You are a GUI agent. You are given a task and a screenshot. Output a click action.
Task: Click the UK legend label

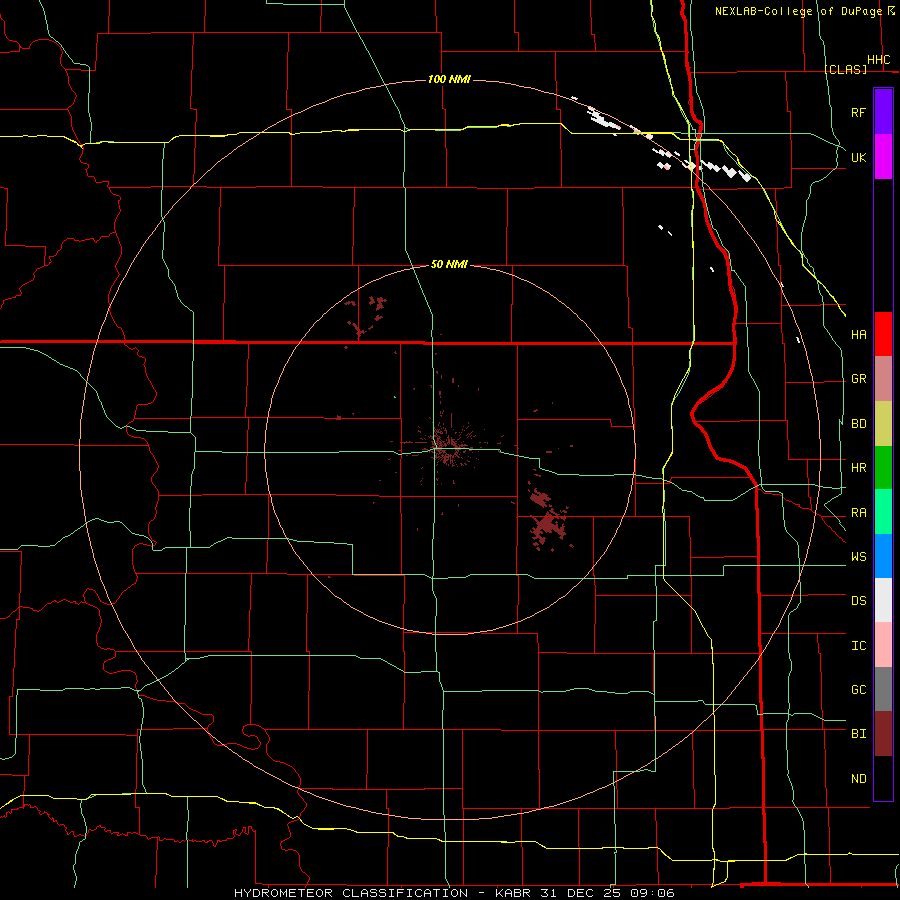[858, 157]
